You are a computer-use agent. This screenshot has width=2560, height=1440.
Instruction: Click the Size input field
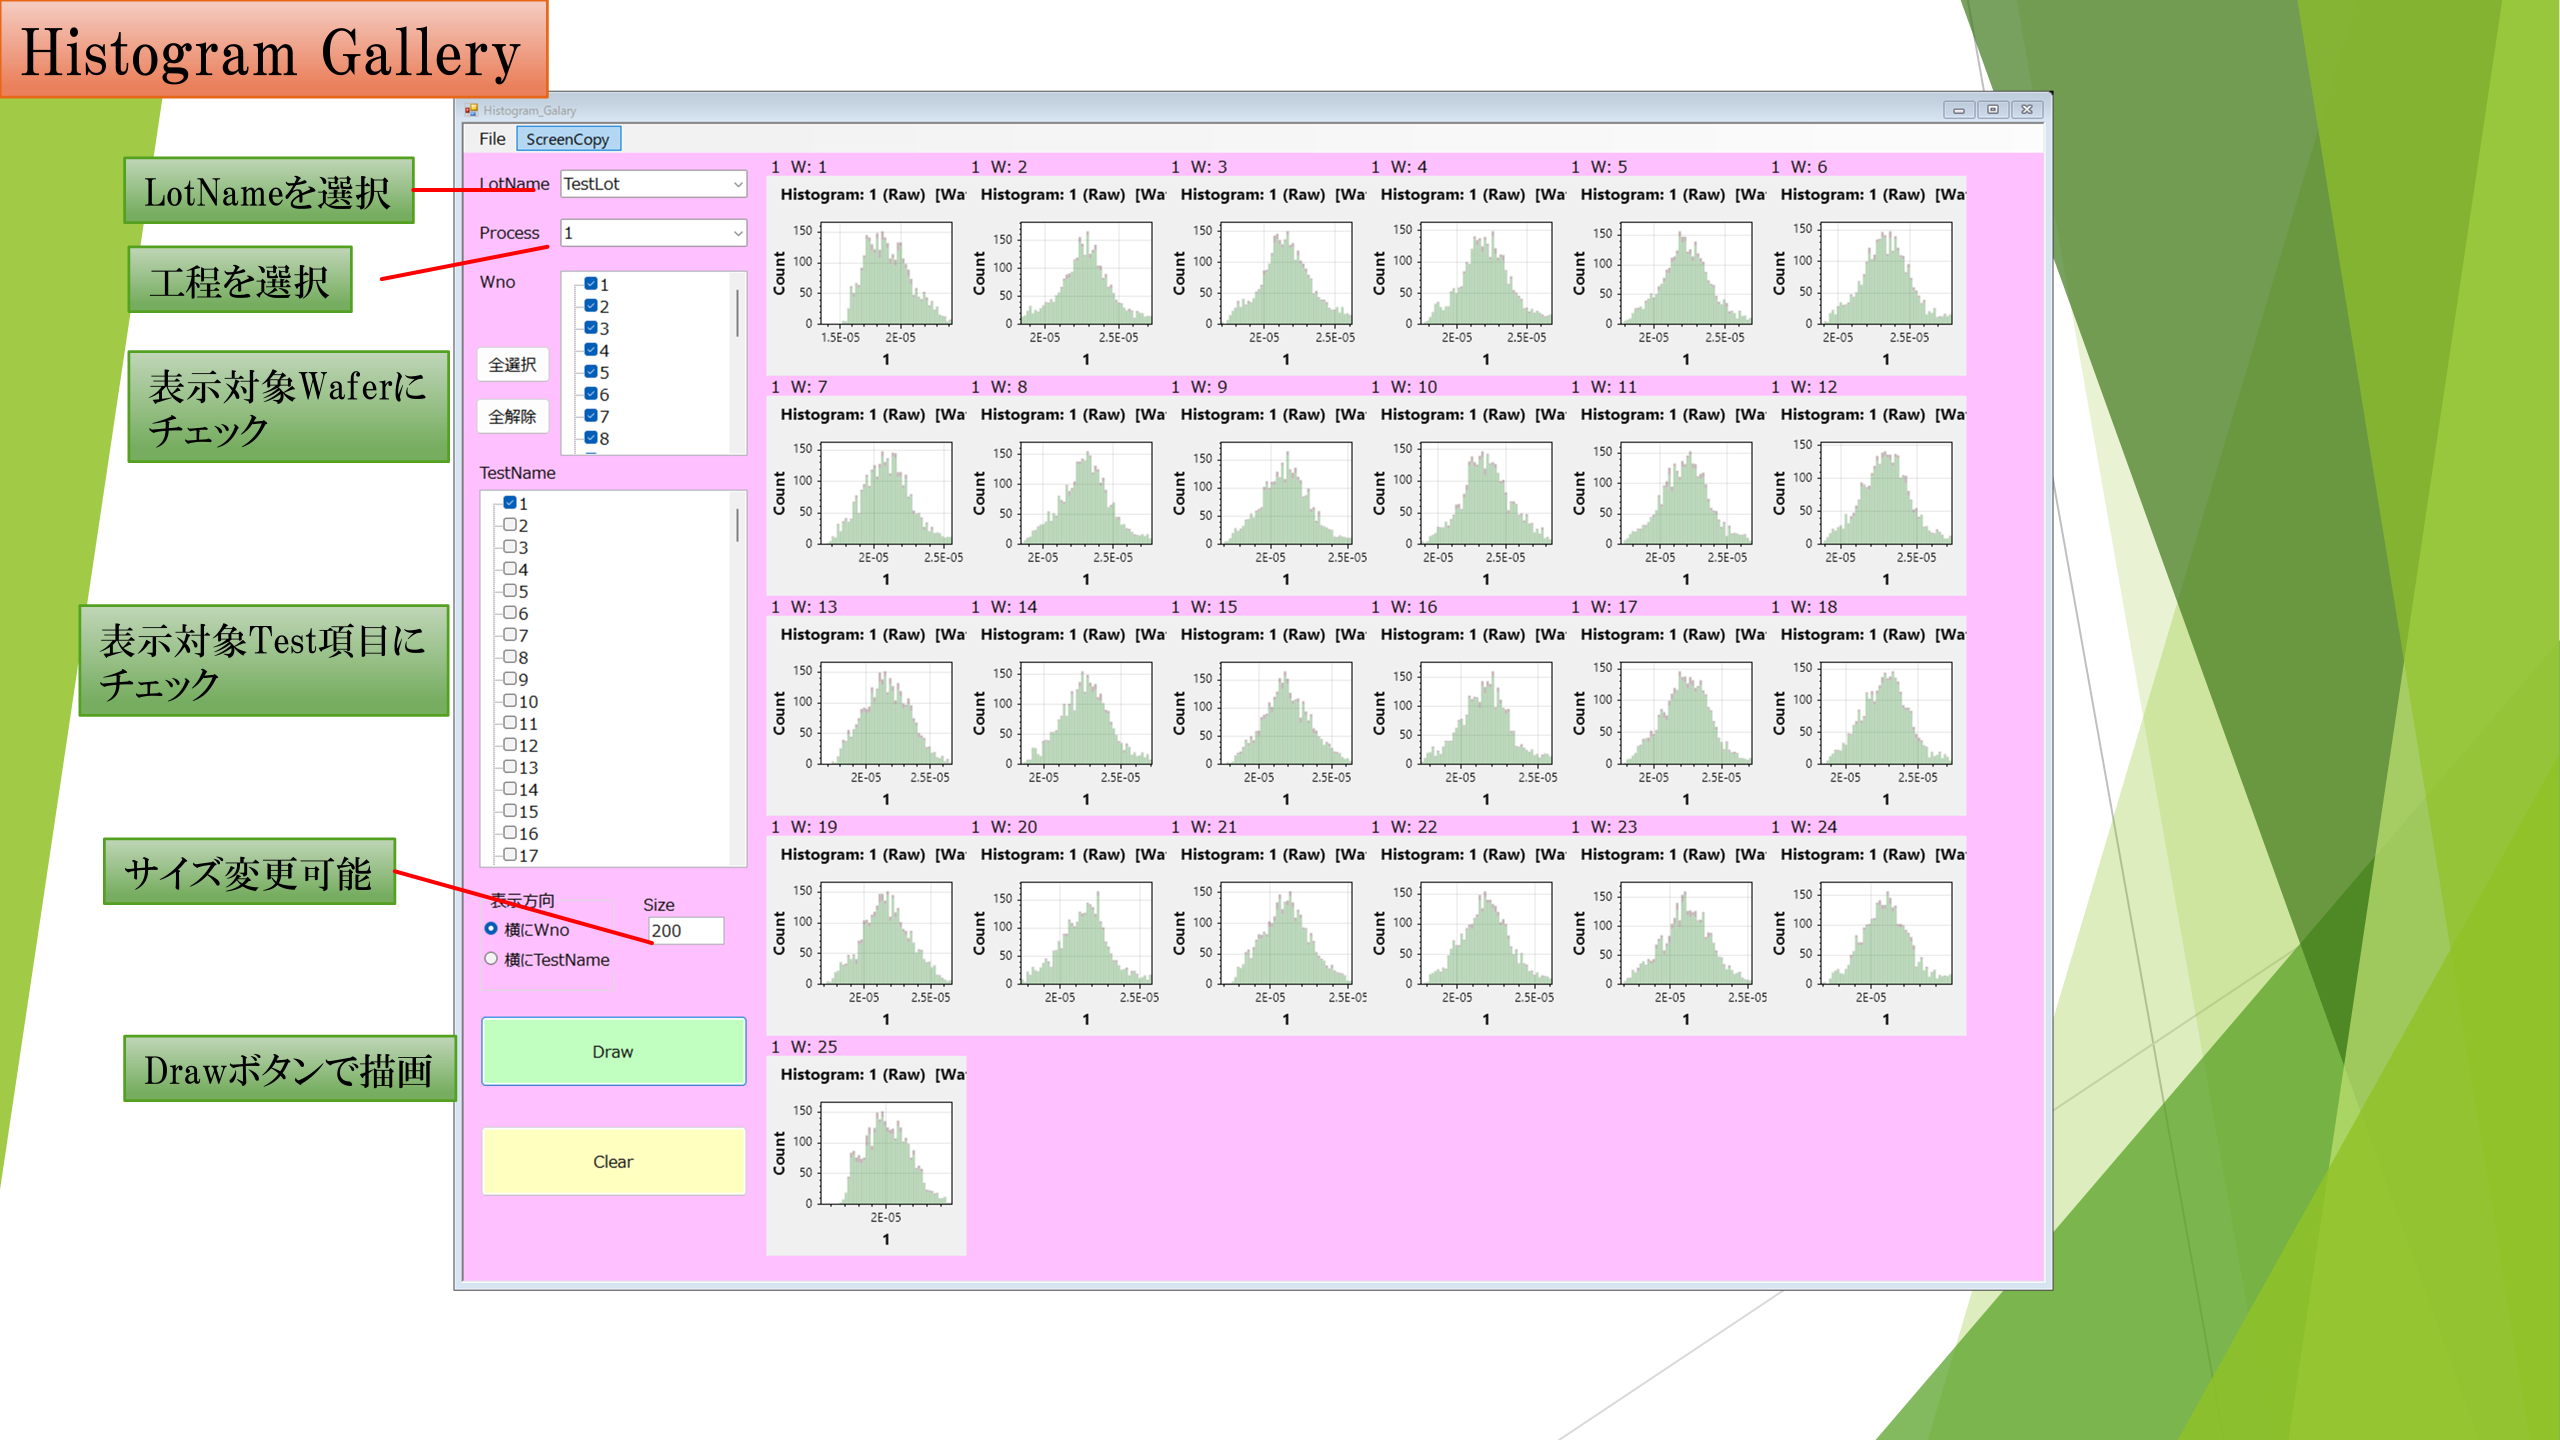point(686,931)
